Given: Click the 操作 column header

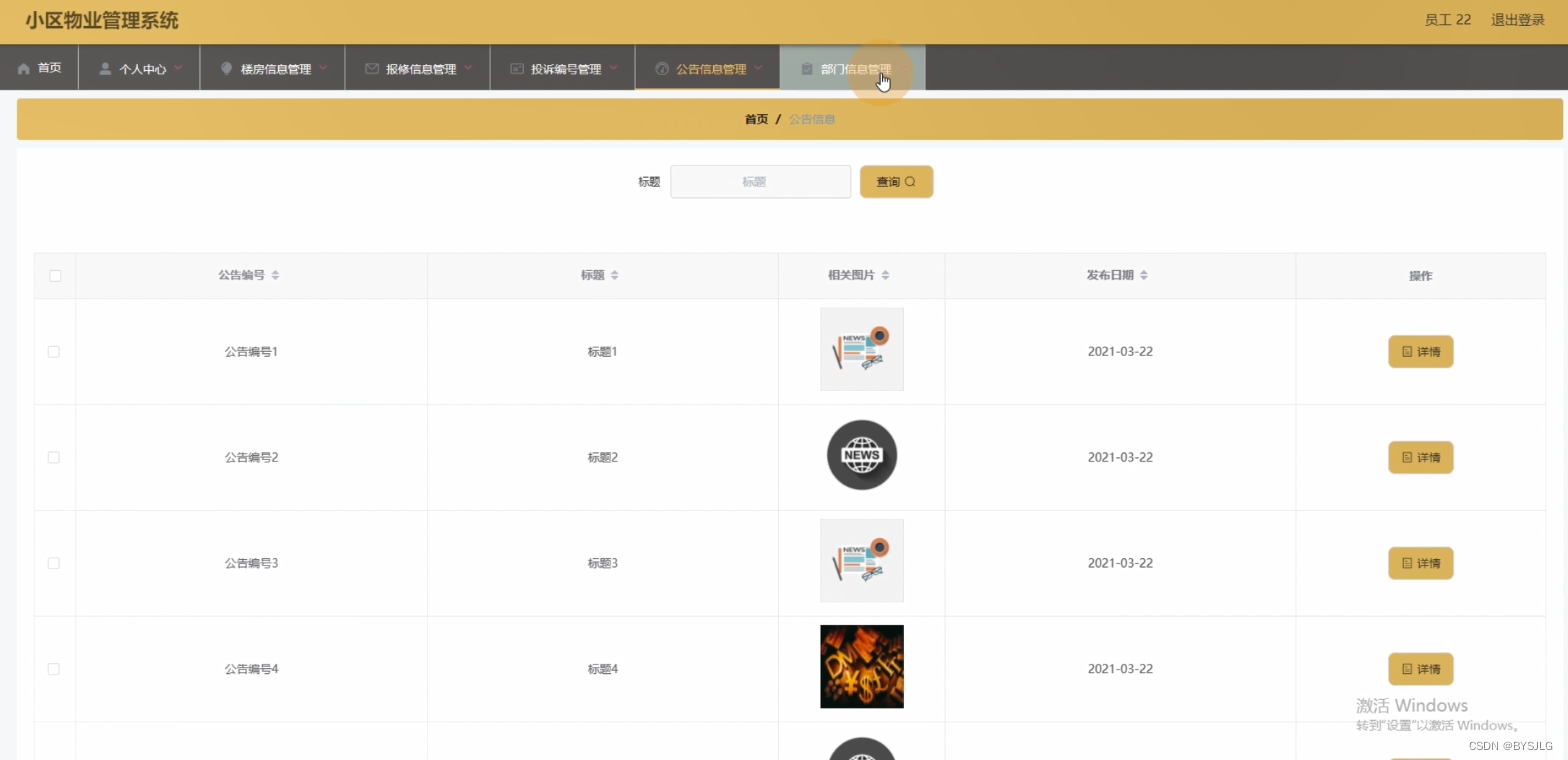Looking at the screenshot, I should (x=1420, y=276).
